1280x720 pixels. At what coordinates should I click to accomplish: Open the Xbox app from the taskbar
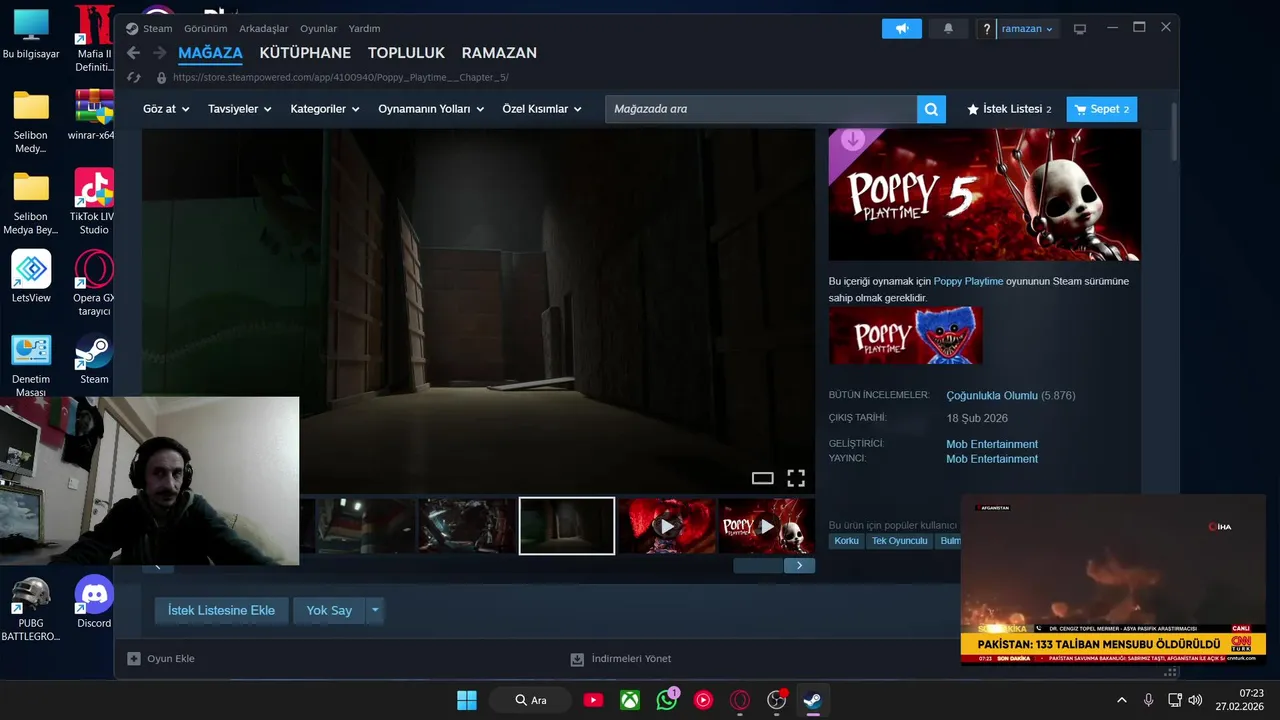pos(630,700)
